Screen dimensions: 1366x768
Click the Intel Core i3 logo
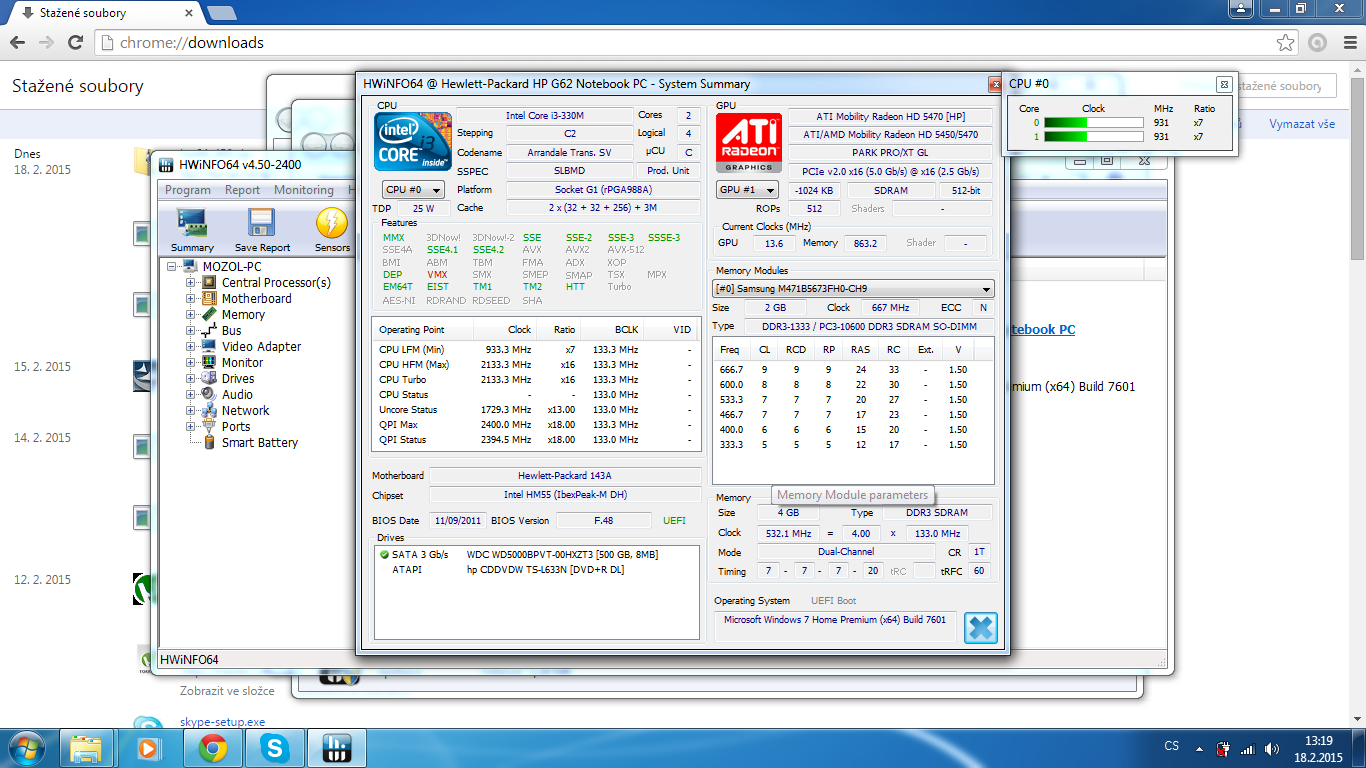coord(412,141)
